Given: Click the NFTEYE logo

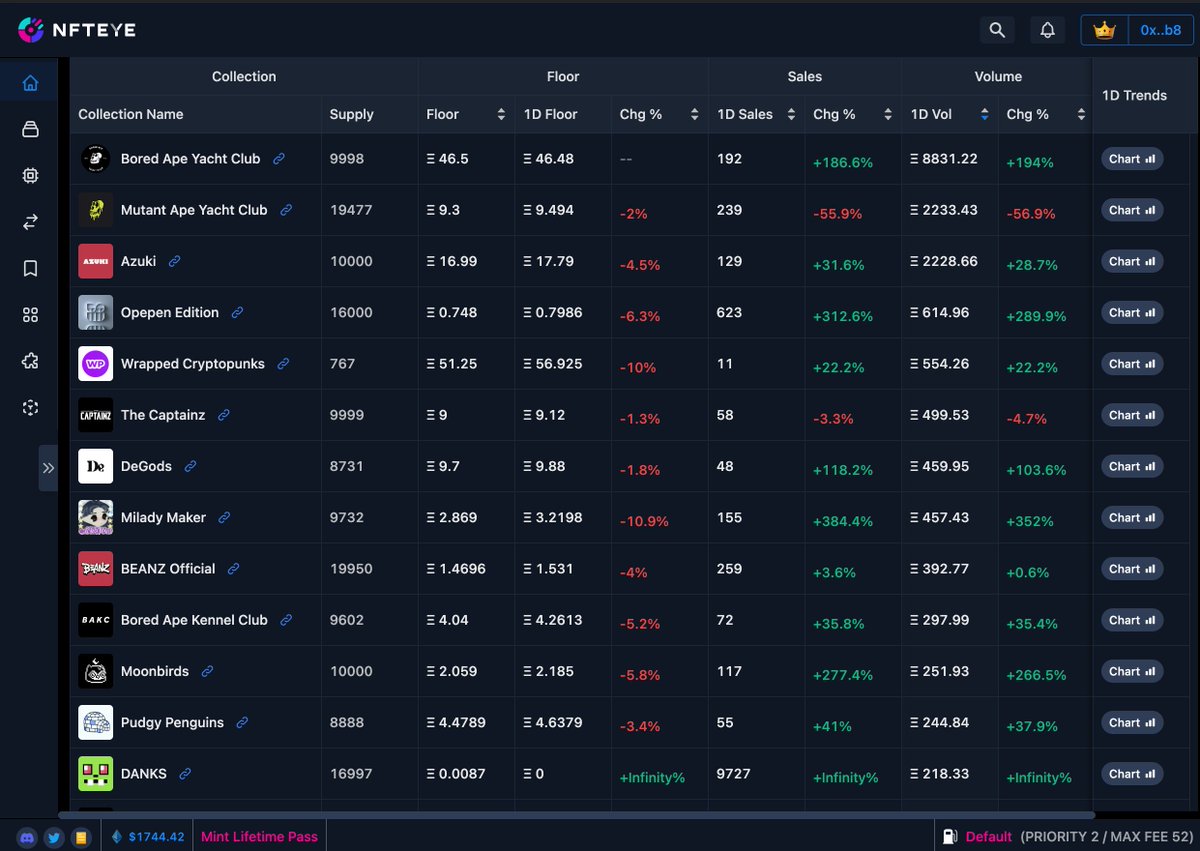Looking at the screenshot, I should click(77, 30).
